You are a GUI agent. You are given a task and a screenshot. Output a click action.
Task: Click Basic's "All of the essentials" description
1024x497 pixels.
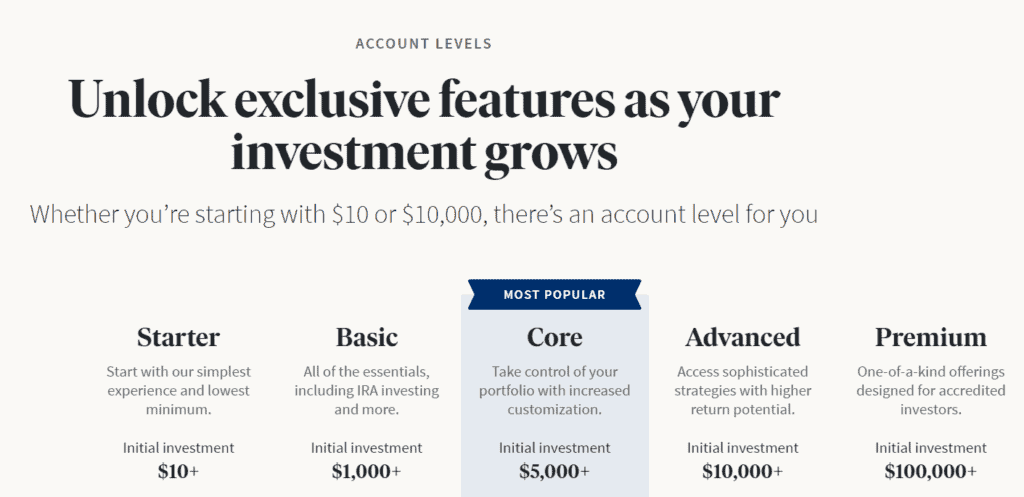[366, 390]
